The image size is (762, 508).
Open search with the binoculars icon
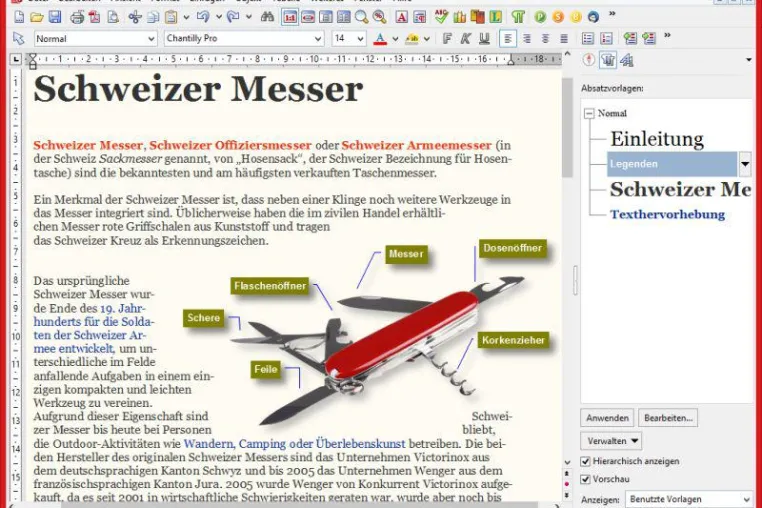267,18
